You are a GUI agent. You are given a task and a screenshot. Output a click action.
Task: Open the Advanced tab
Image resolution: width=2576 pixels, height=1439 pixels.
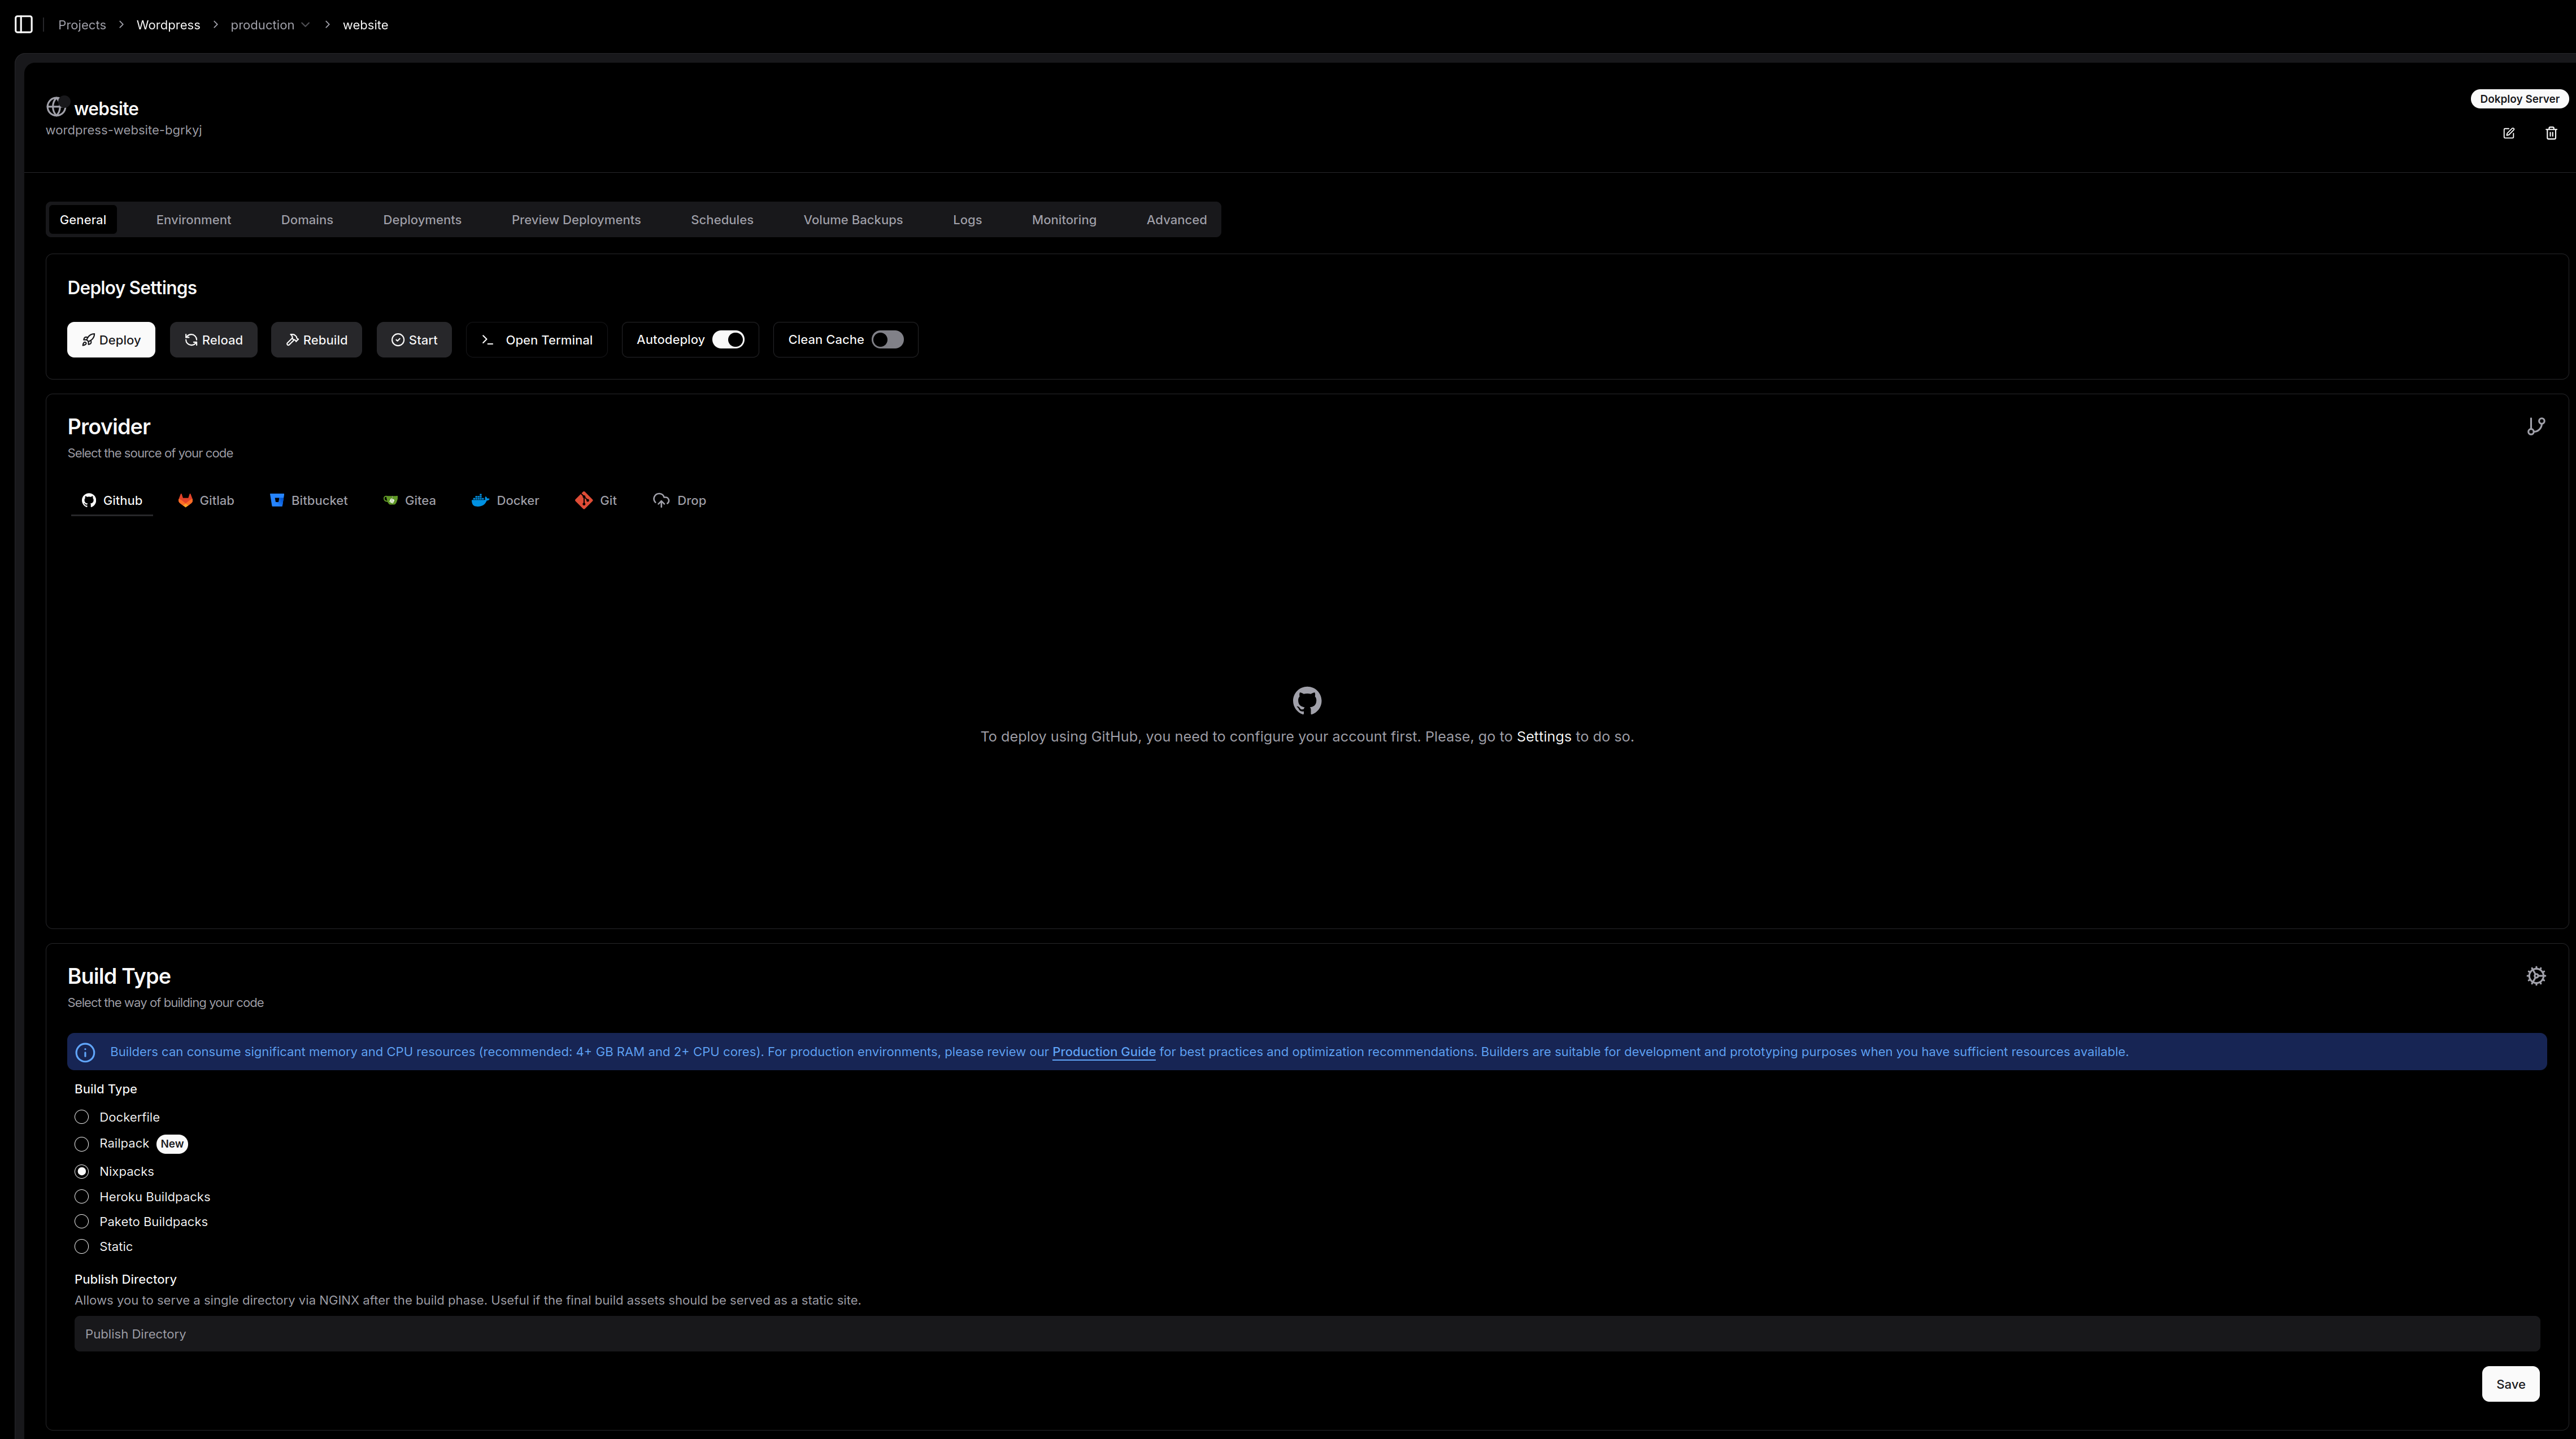(x=1176, y=220)
